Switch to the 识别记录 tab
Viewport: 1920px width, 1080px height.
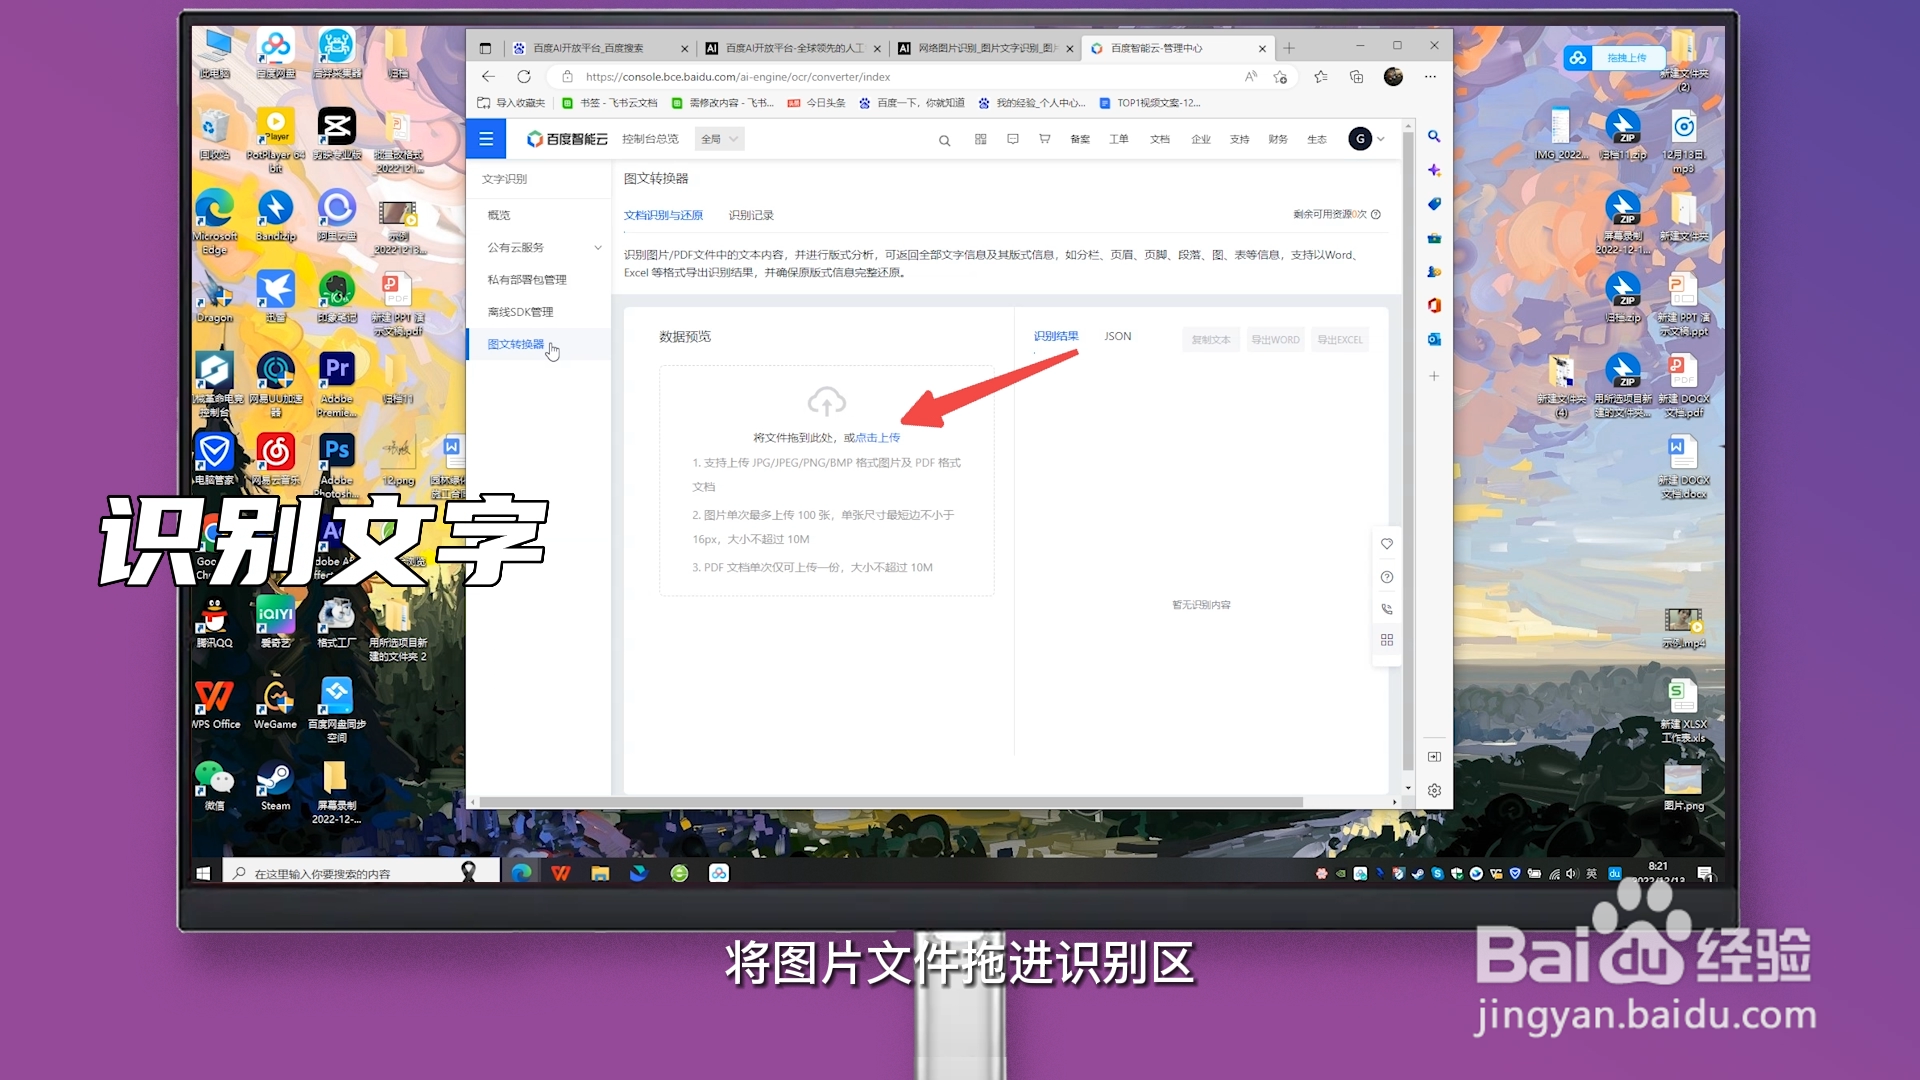click(751, 214)
